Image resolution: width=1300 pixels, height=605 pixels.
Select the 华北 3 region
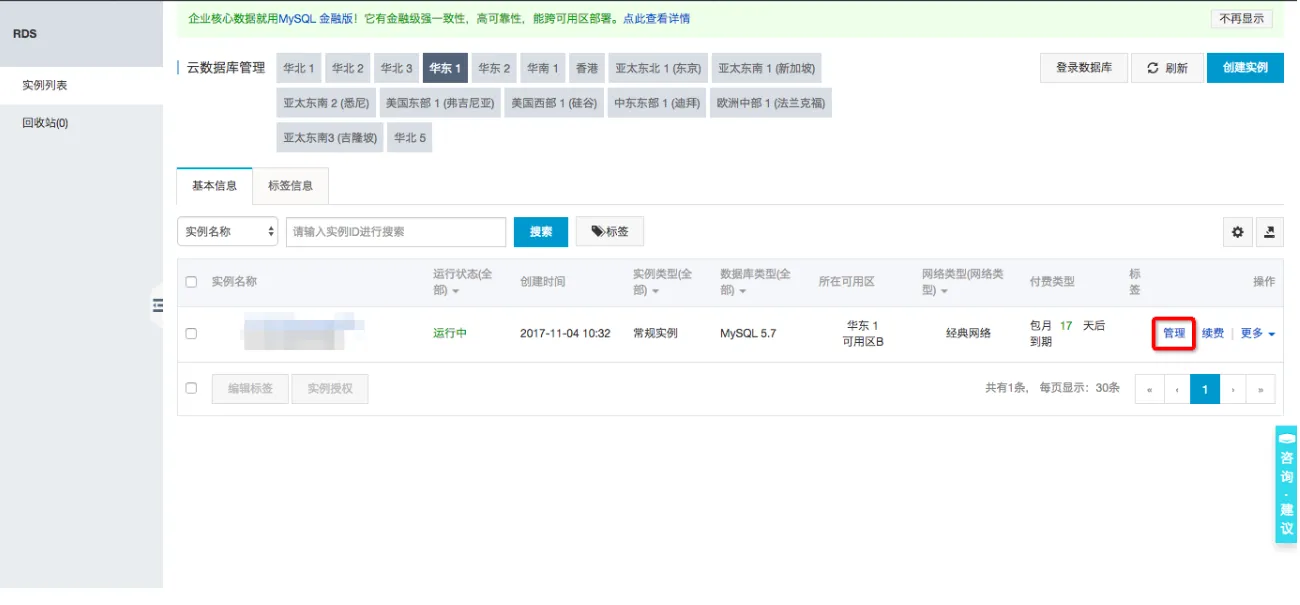pyautogui.click(x=397, y=68)
